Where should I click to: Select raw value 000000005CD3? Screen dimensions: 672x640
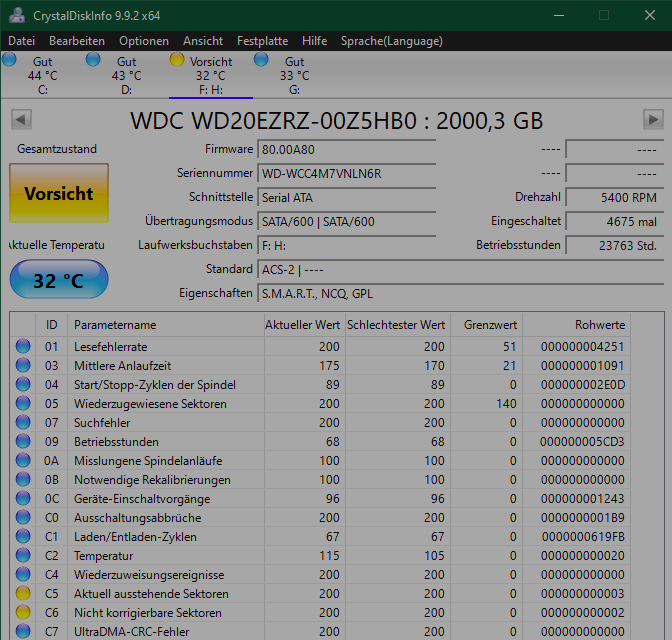[x=582, y=442]
